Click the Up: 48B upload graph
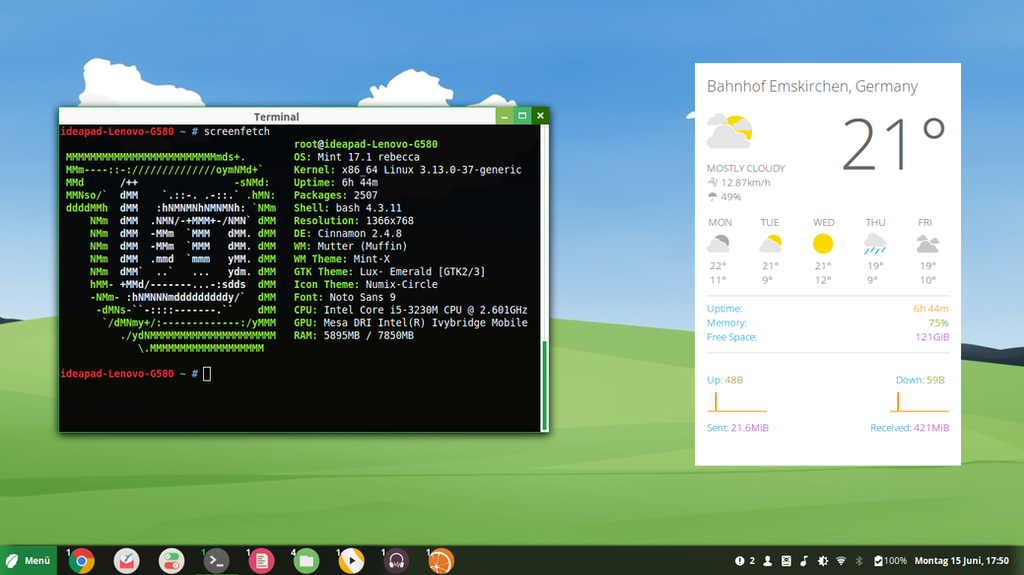 737,402
